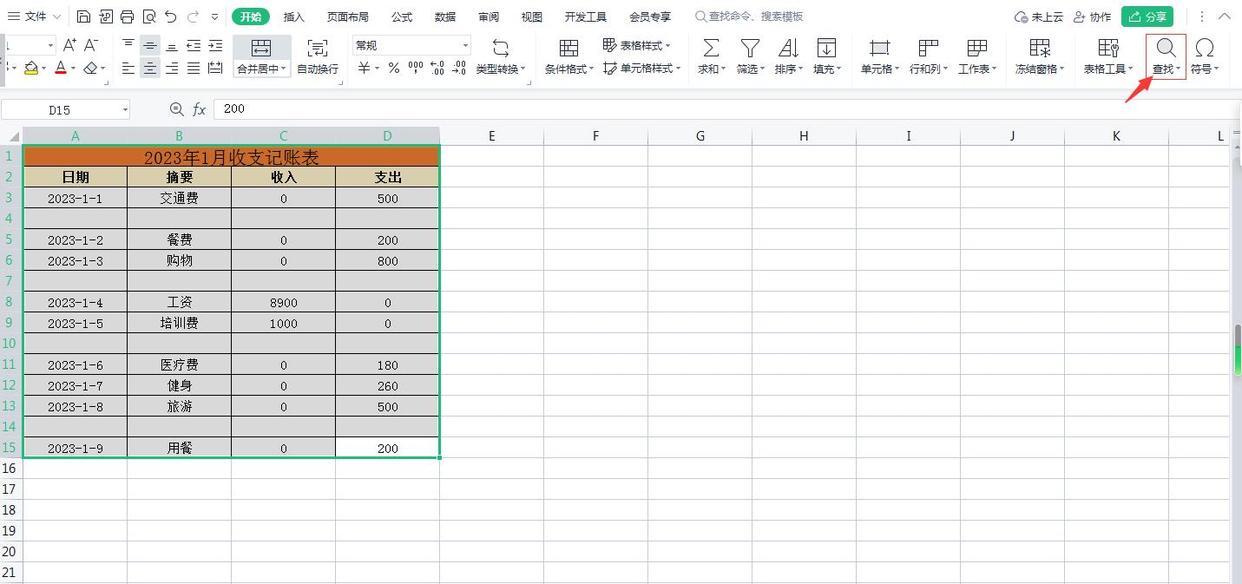Toggle middle vertical alignment
The image size is (1242, 584).
(150, 45)
